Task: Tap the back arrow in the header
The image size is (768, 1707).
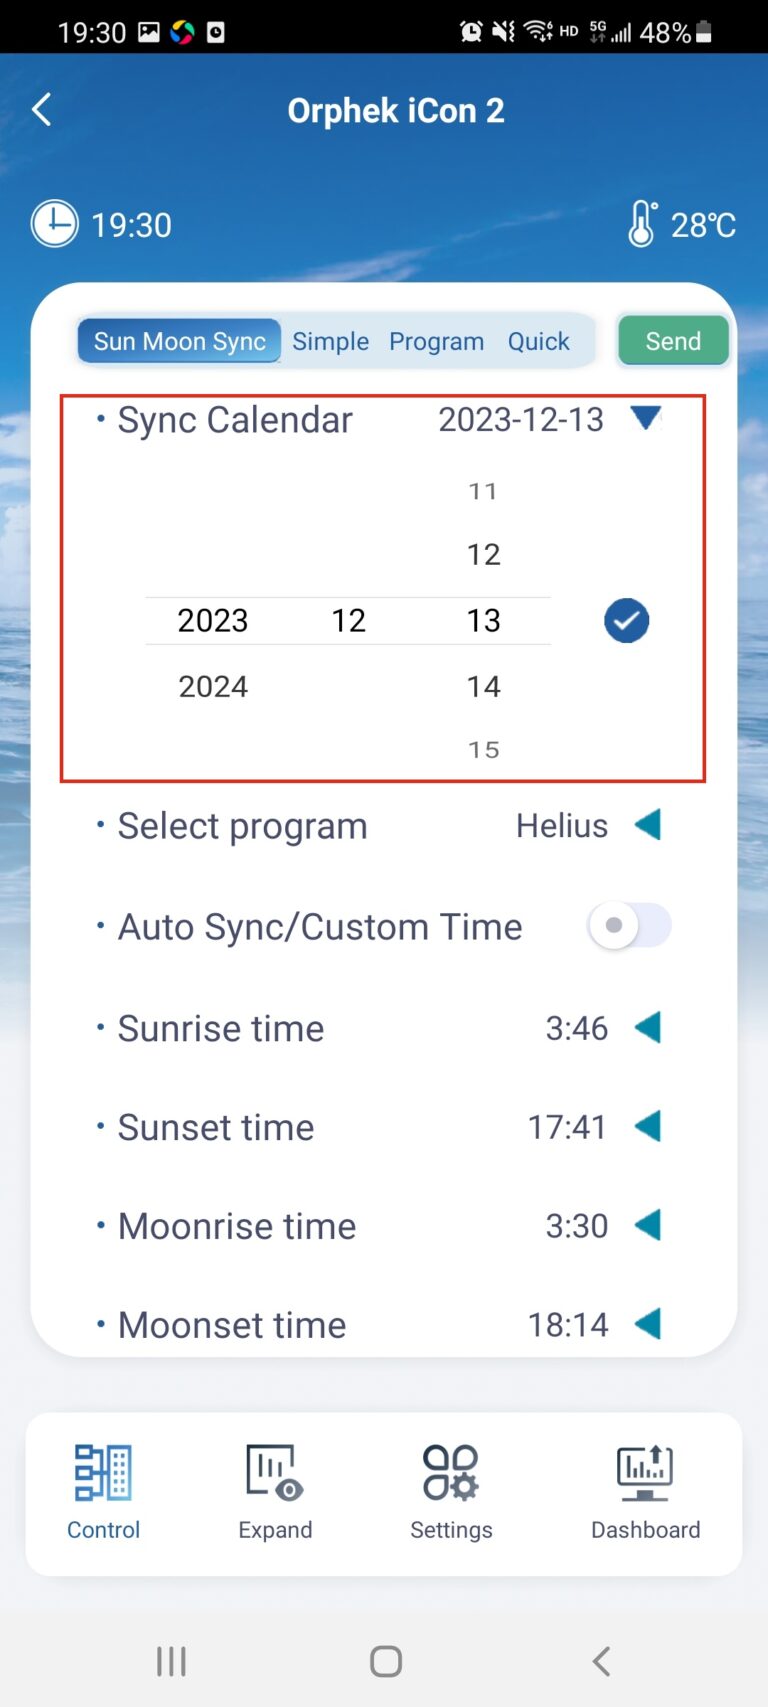Action: 42,110
